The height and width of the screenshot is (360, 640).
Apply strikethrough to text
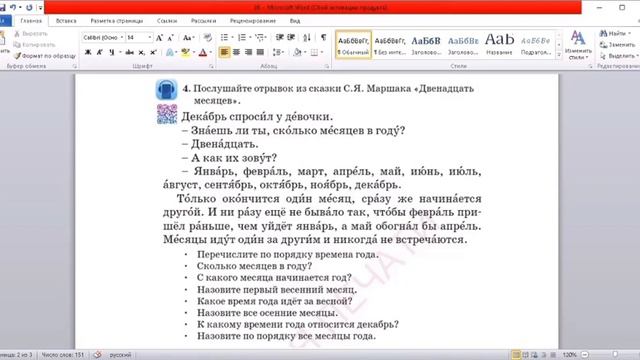(x=130, y=52)
